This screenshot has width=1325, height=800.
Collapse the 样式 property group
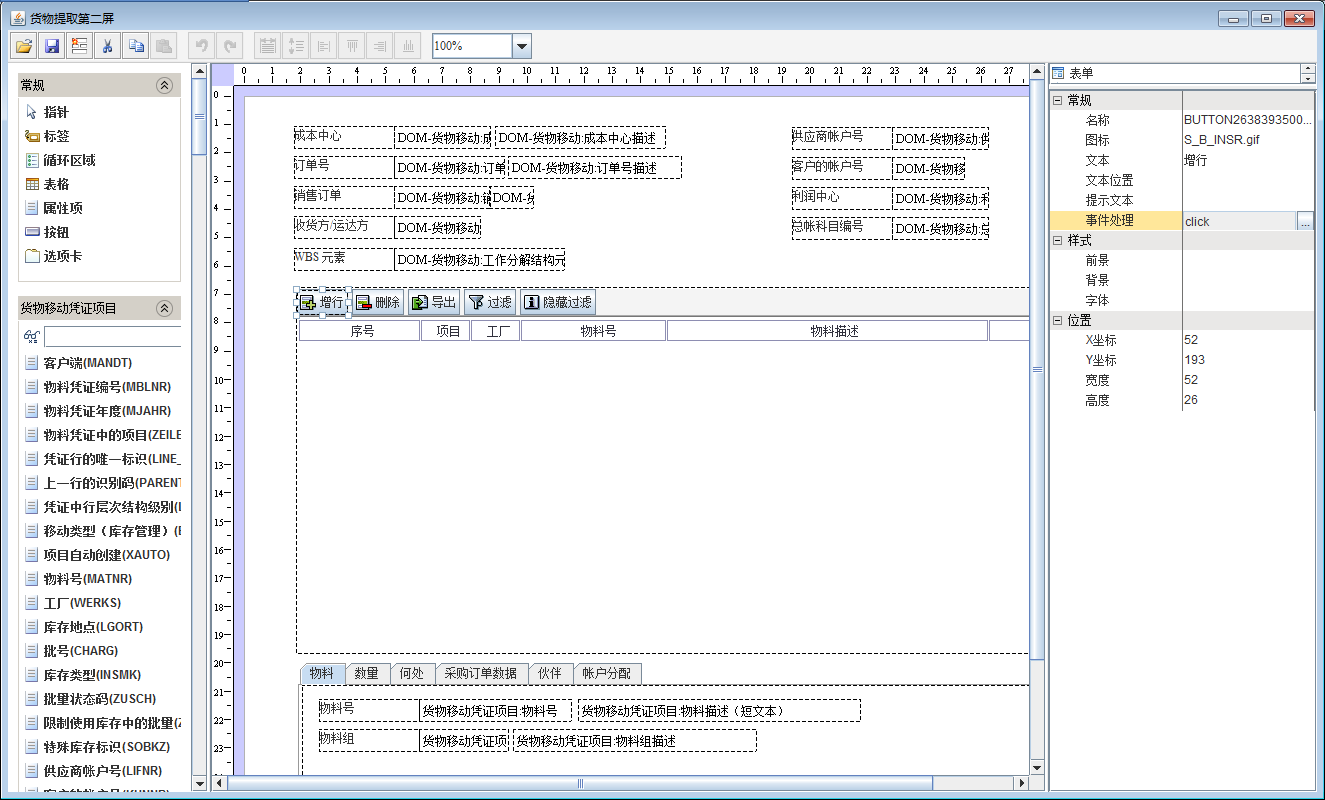(1058, 241)
